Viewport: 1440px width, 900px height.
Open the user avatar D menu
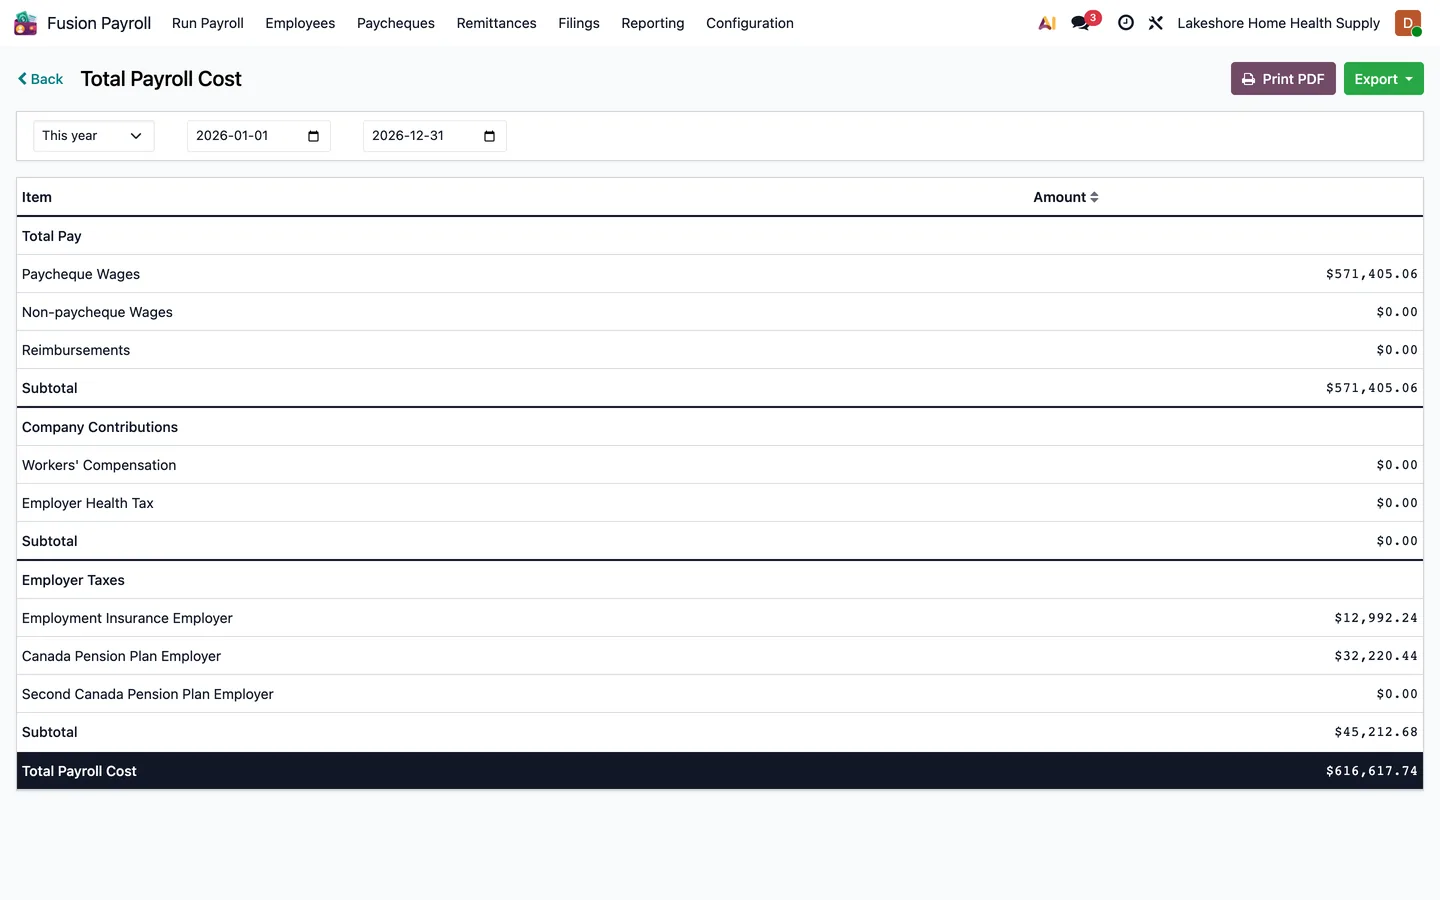tap(1408, 23)
